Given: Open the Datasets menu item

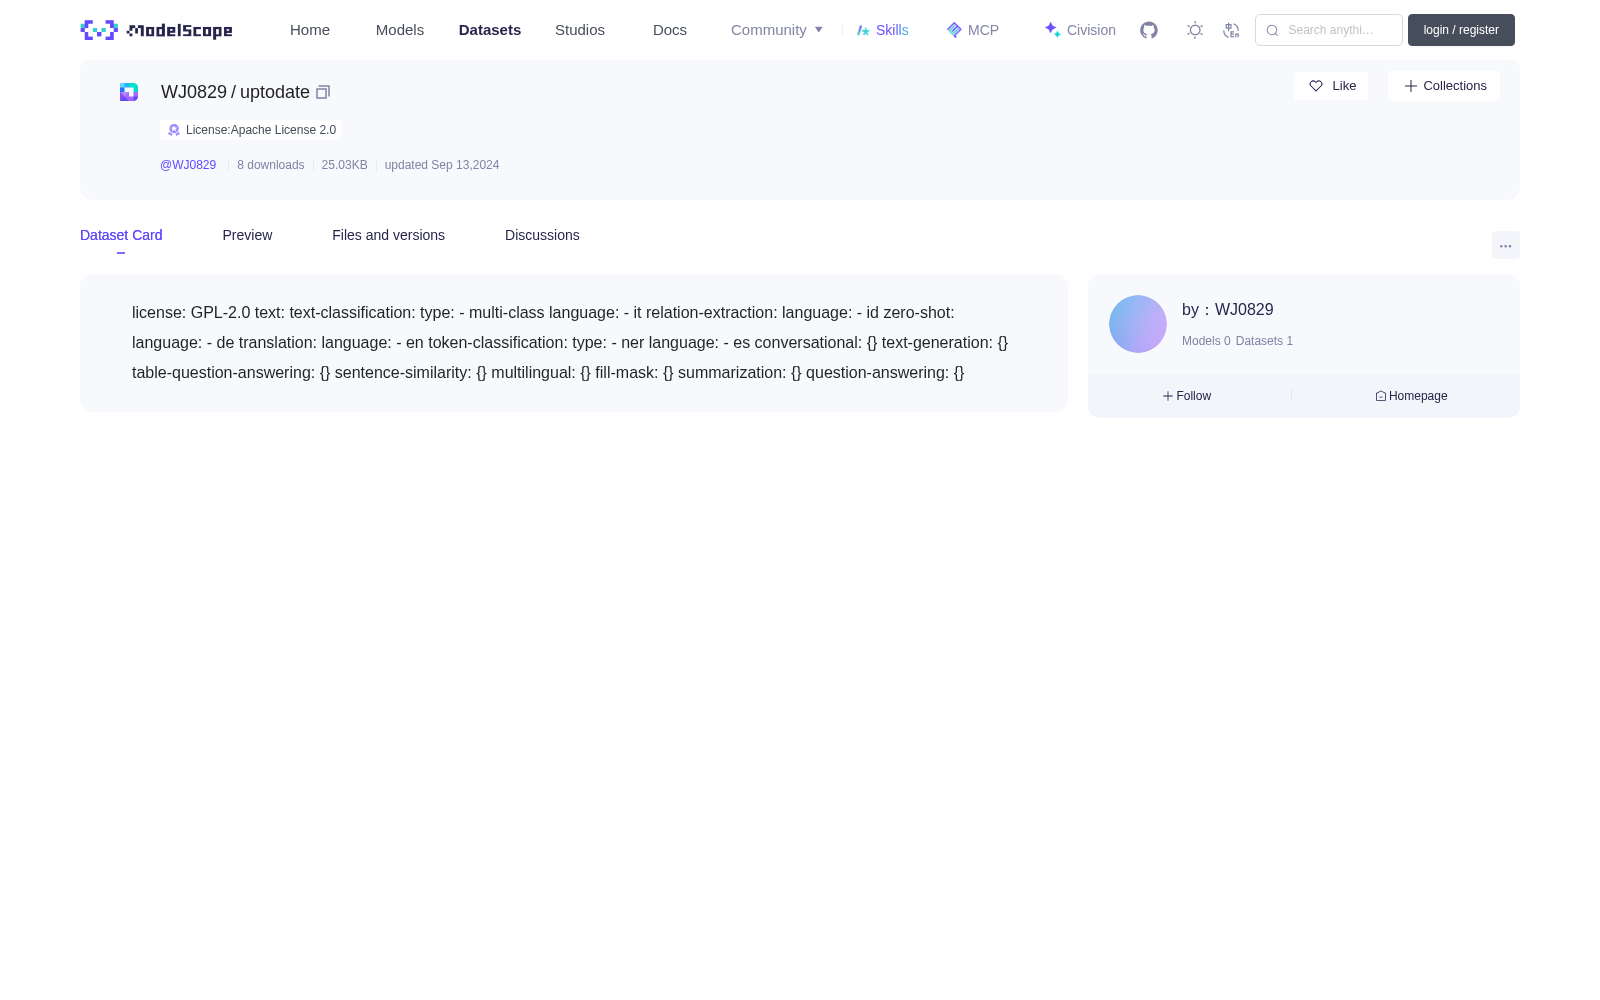Looking at the screenshot, I should click(490, 30).
